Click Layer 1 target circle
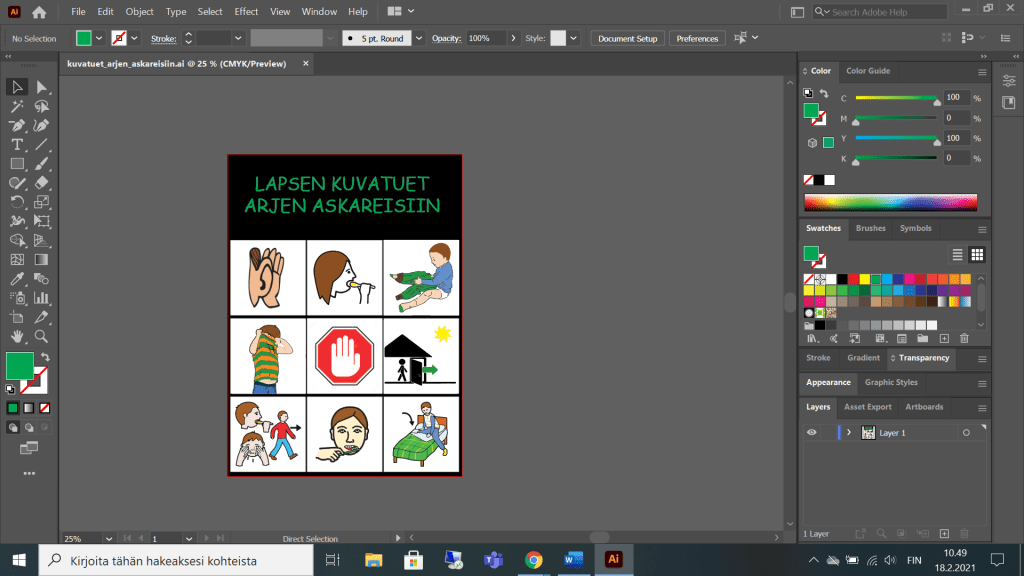 (x=966, y=433)
